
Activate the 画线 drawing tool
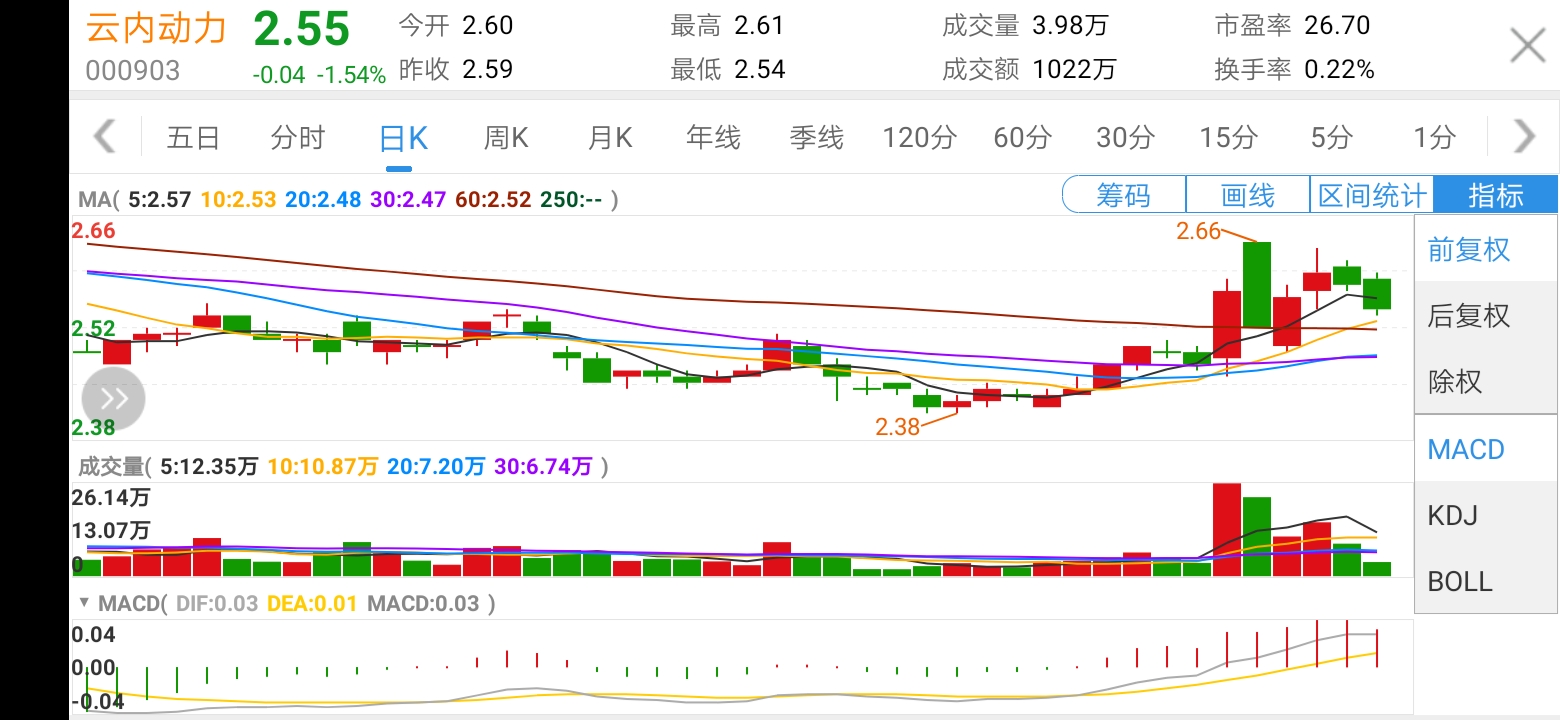[1248, 195]
